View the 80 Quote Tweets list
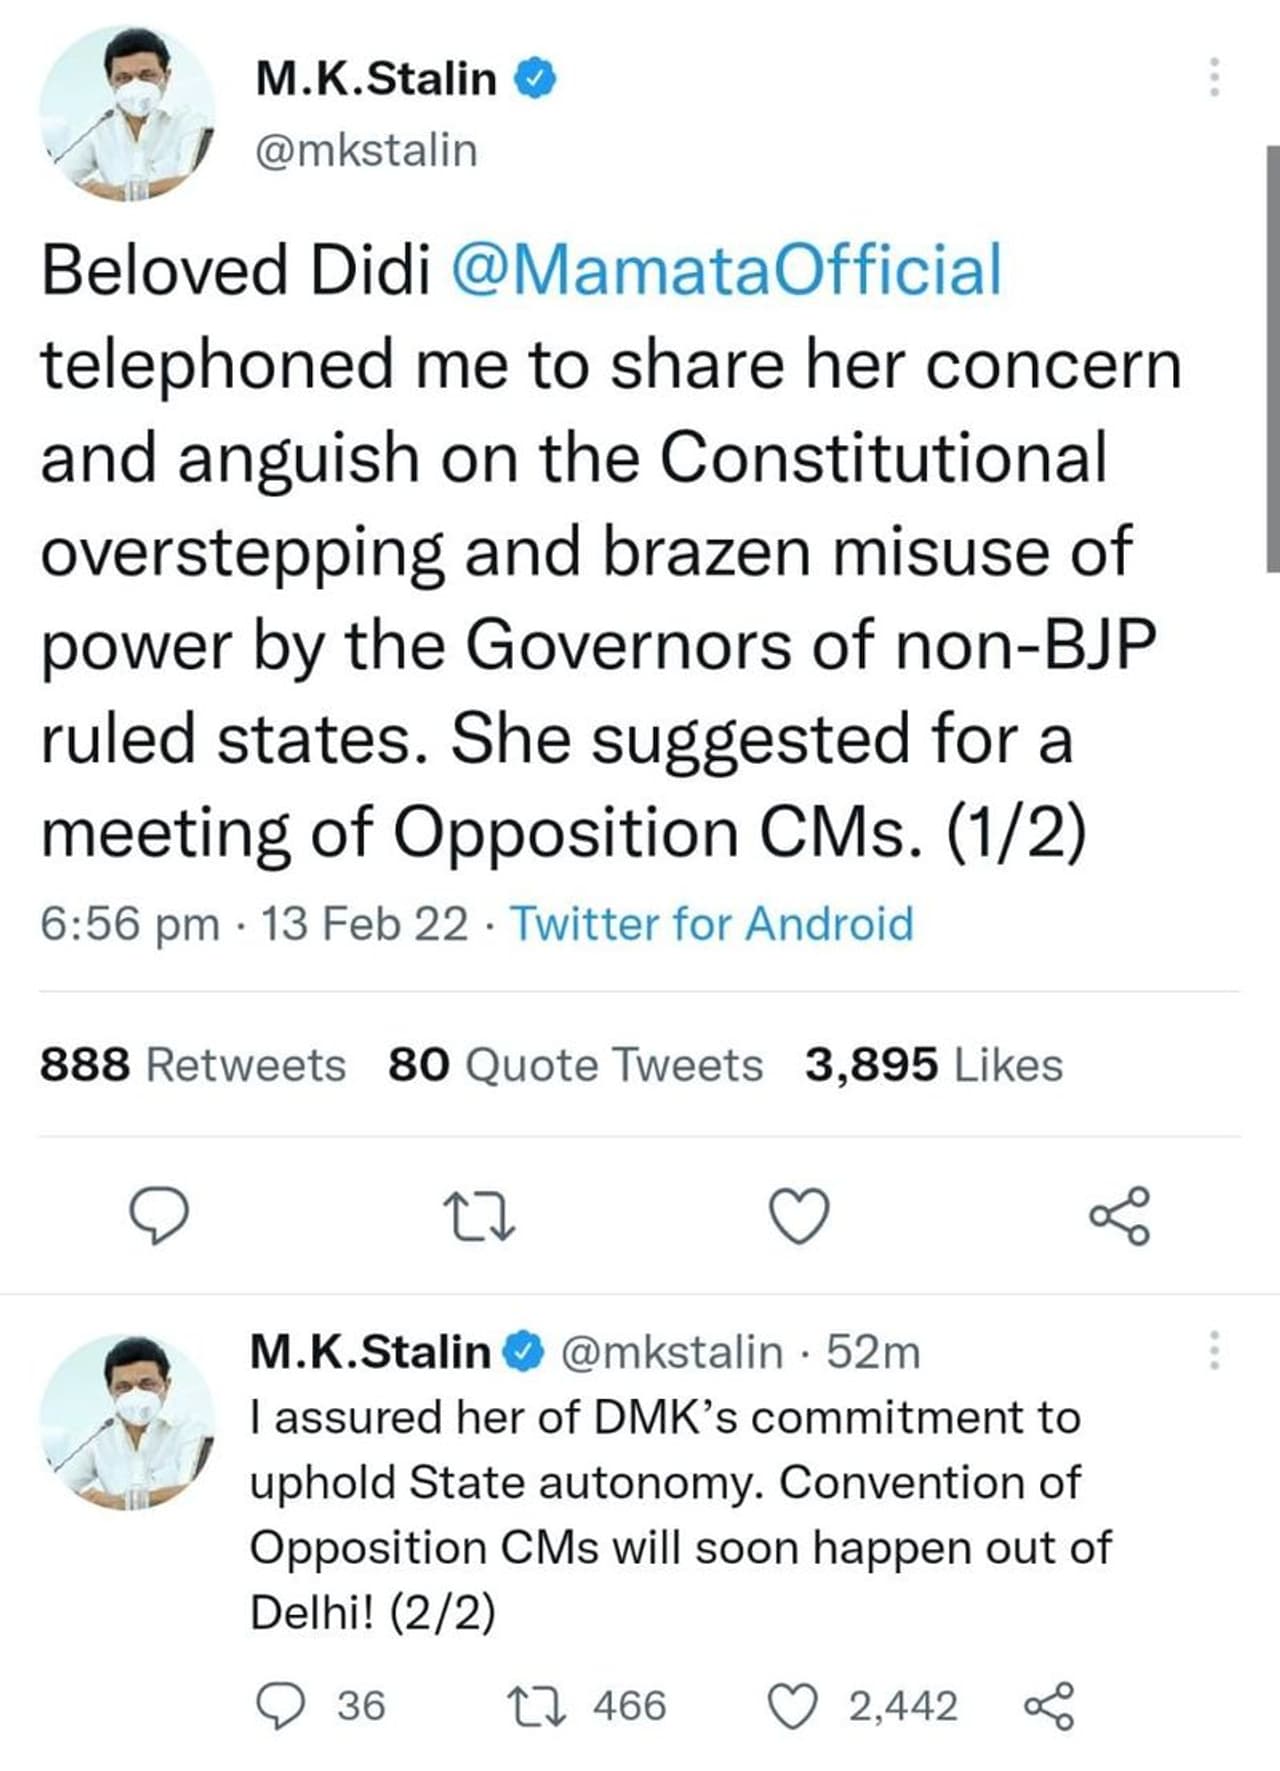 575,1065
